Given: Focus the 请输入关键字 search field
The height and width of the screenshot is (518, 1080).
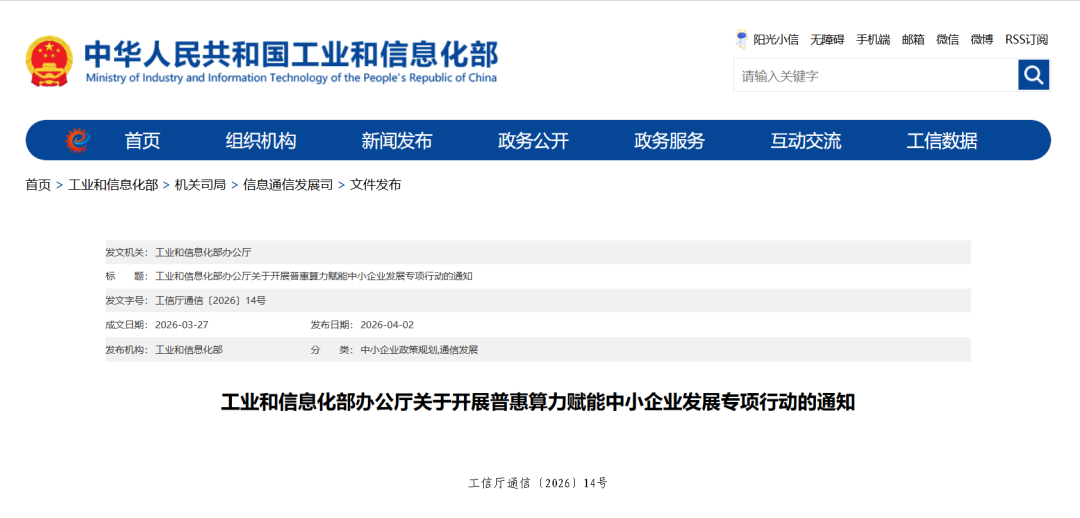Looking at the screenshot, I should point(875,76).
